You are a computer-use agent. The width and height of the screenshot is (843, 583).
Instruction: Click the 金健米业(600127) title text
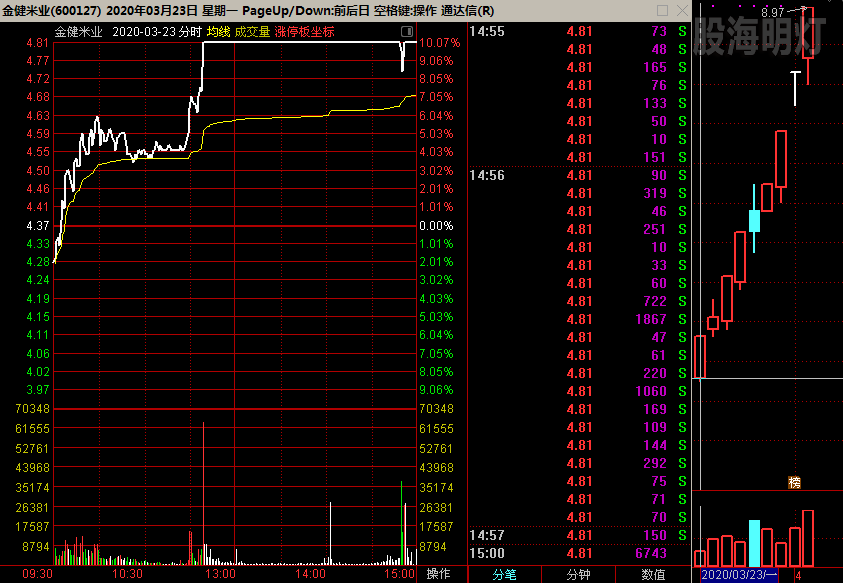52,11
